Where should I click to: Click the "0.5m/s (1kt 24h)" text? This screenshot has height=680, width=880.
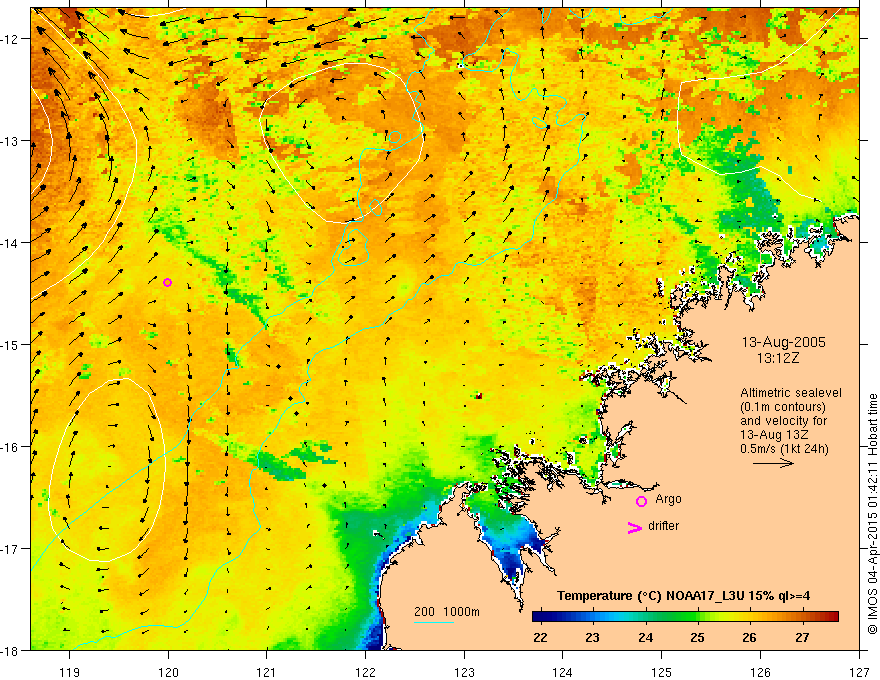pos(784,448)
